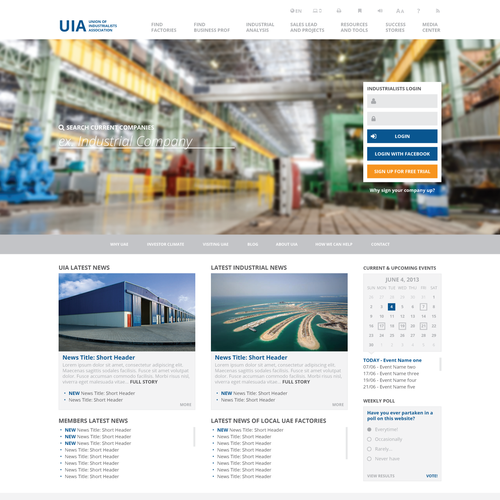Open the Industrial Analysis menu
The image size is (500, 500).
[260, 27]
